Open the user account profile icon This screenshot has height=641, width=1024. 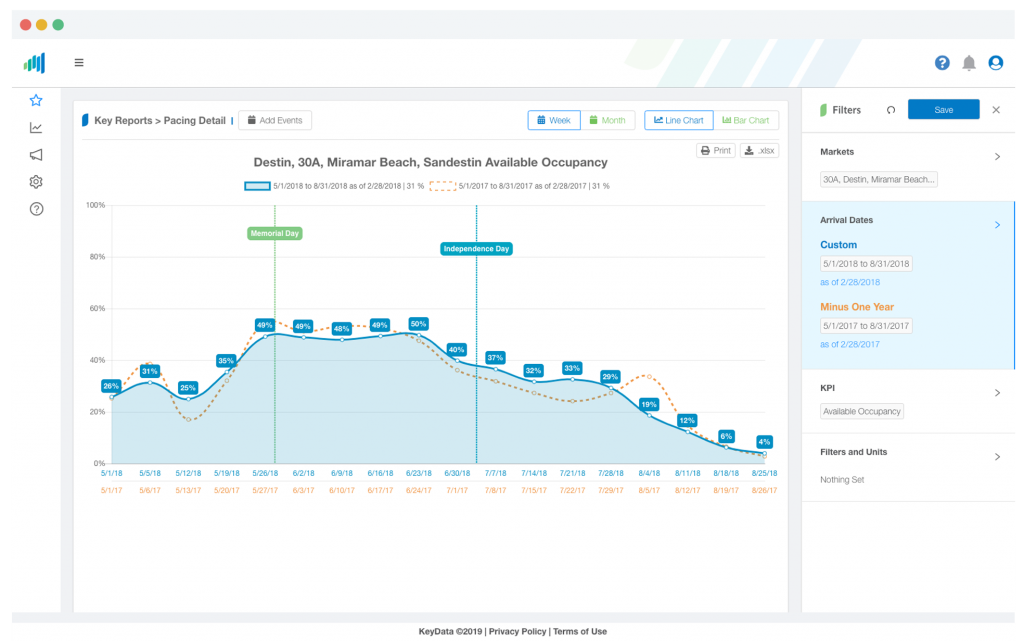pos(995,63)
